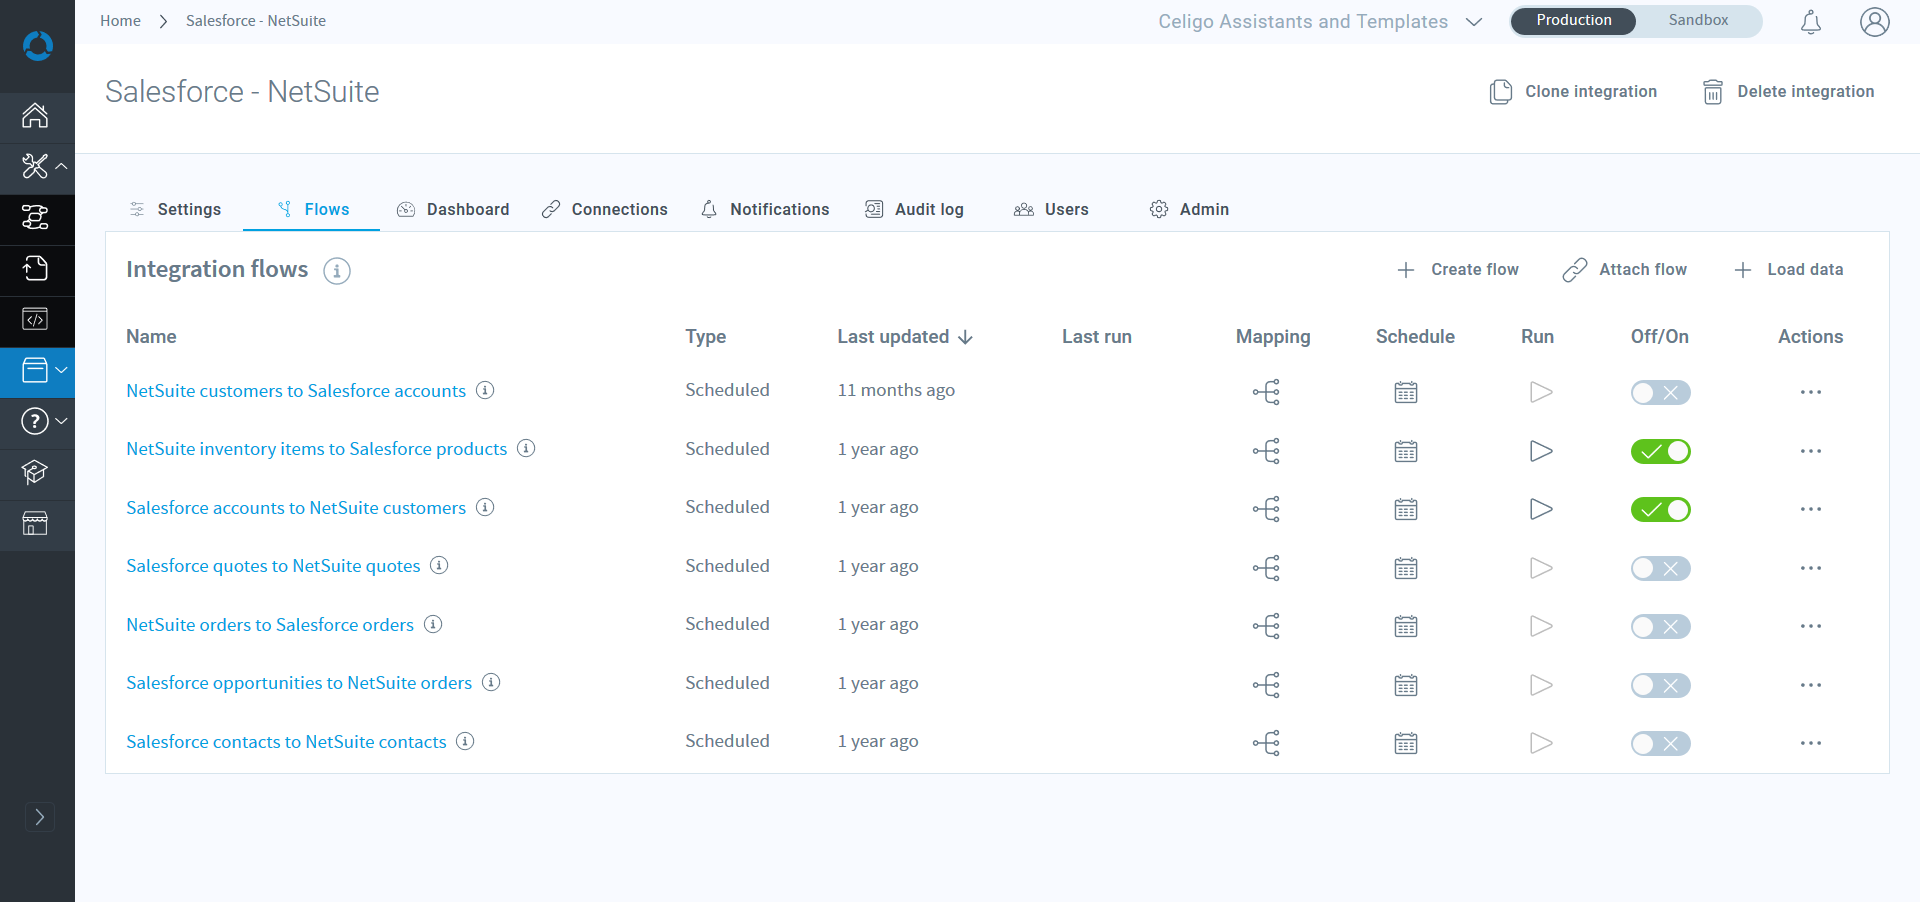Click Integration flows info icon
Viewport: 1920px width, 902px height.
(x=337, y=271)
